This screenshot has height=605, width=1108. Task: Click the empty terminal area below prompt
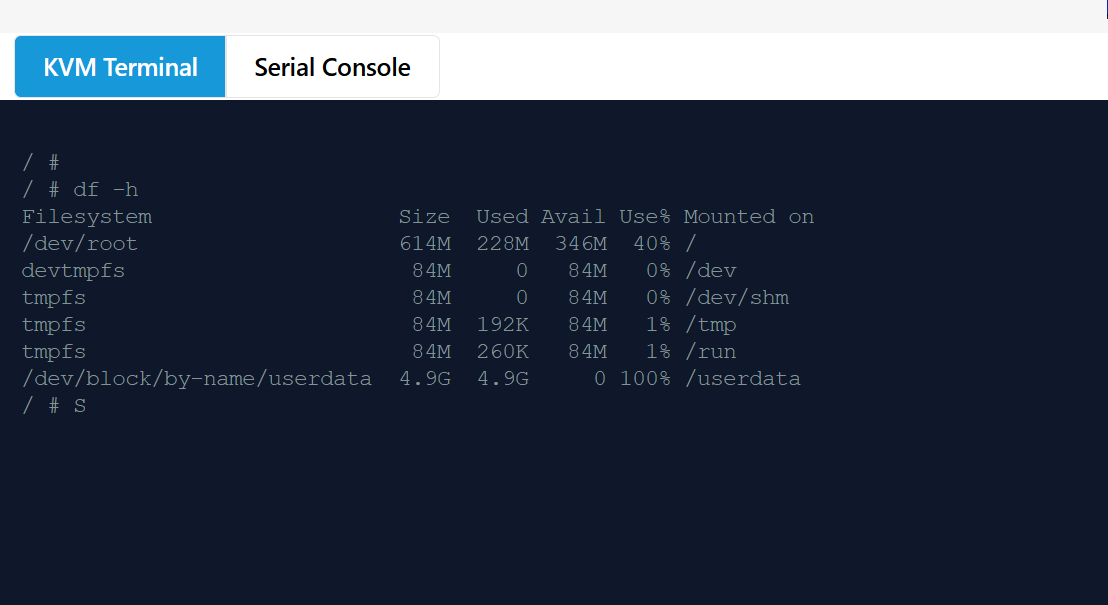[x=554, y=509]
